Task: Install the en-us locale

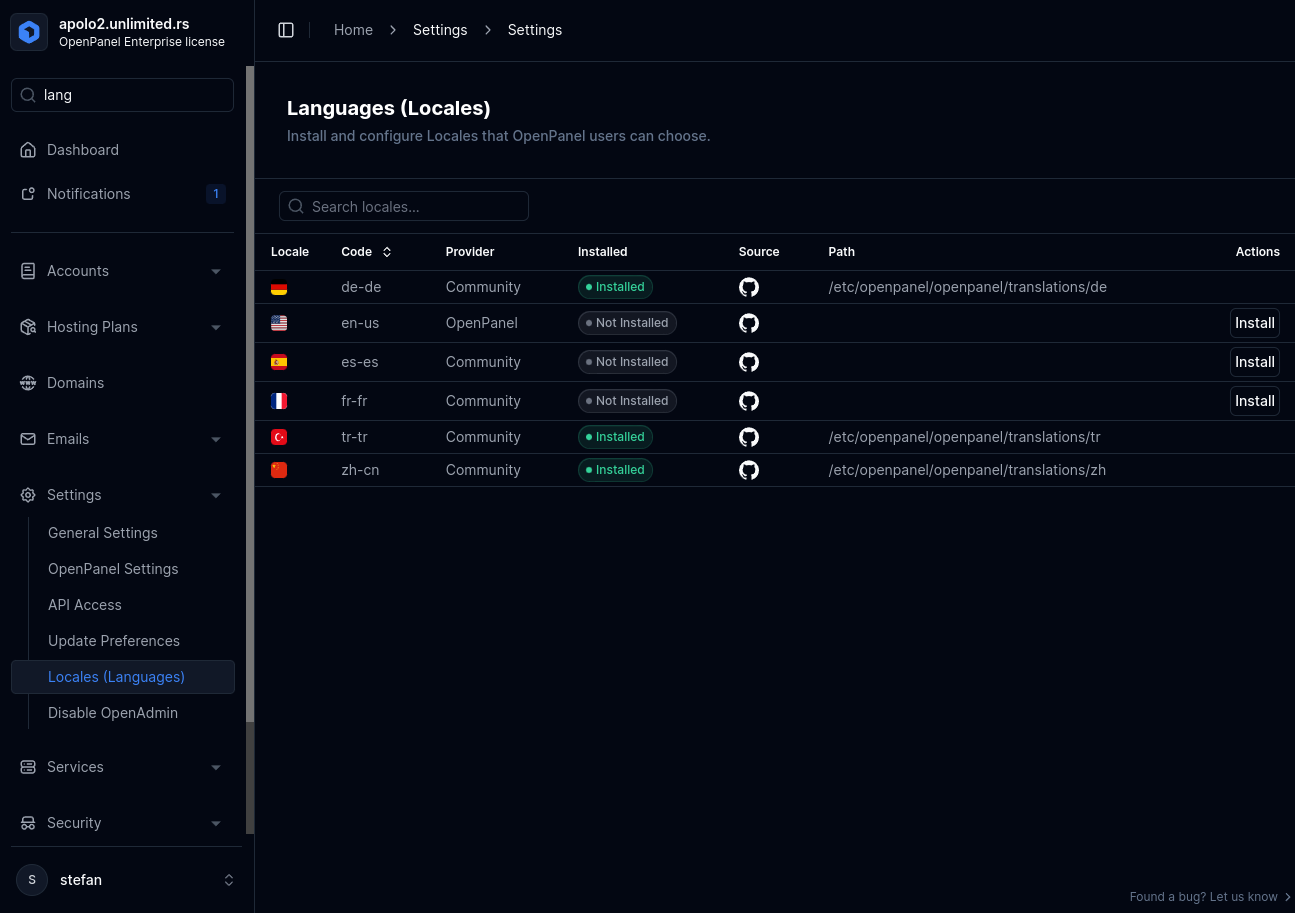Action: coord(1255,323)
